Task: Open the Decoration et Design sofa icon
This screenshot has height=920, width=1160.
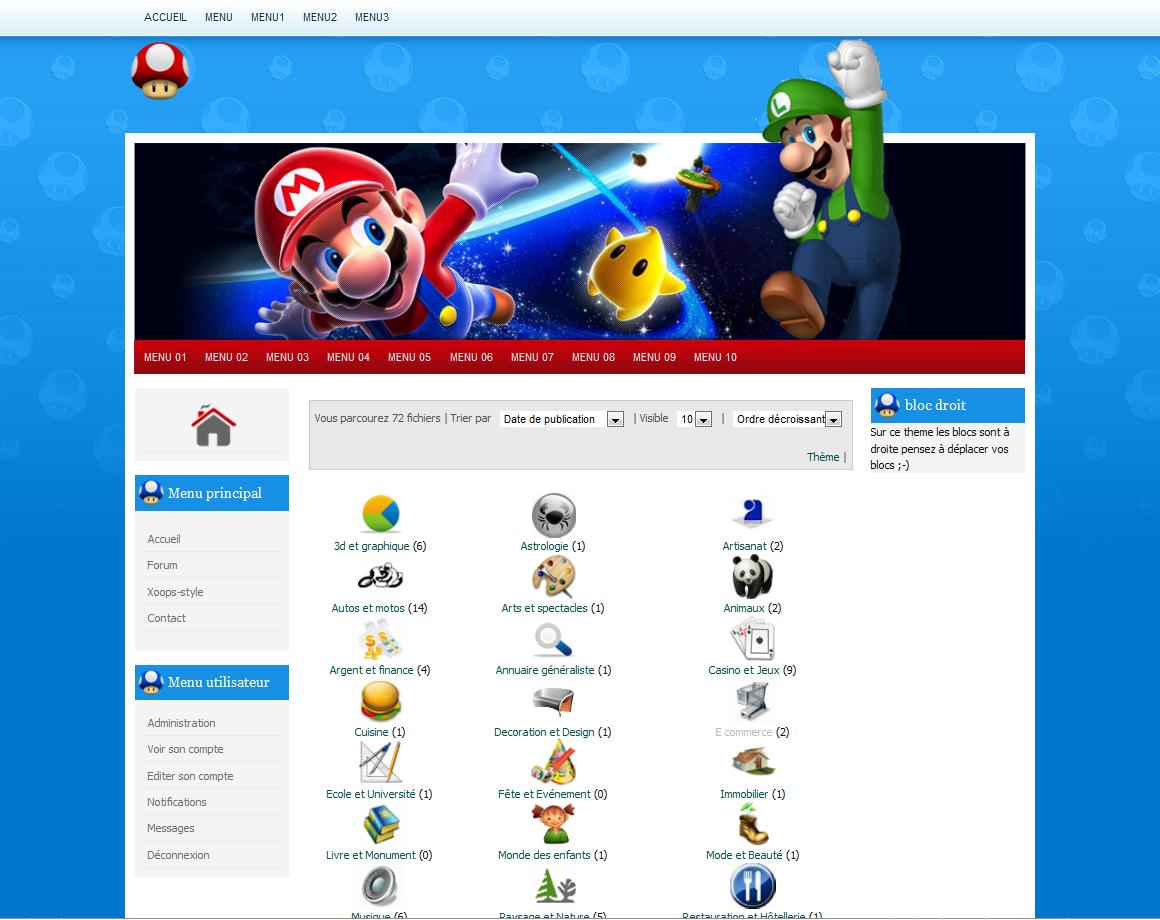Action: 553,701
